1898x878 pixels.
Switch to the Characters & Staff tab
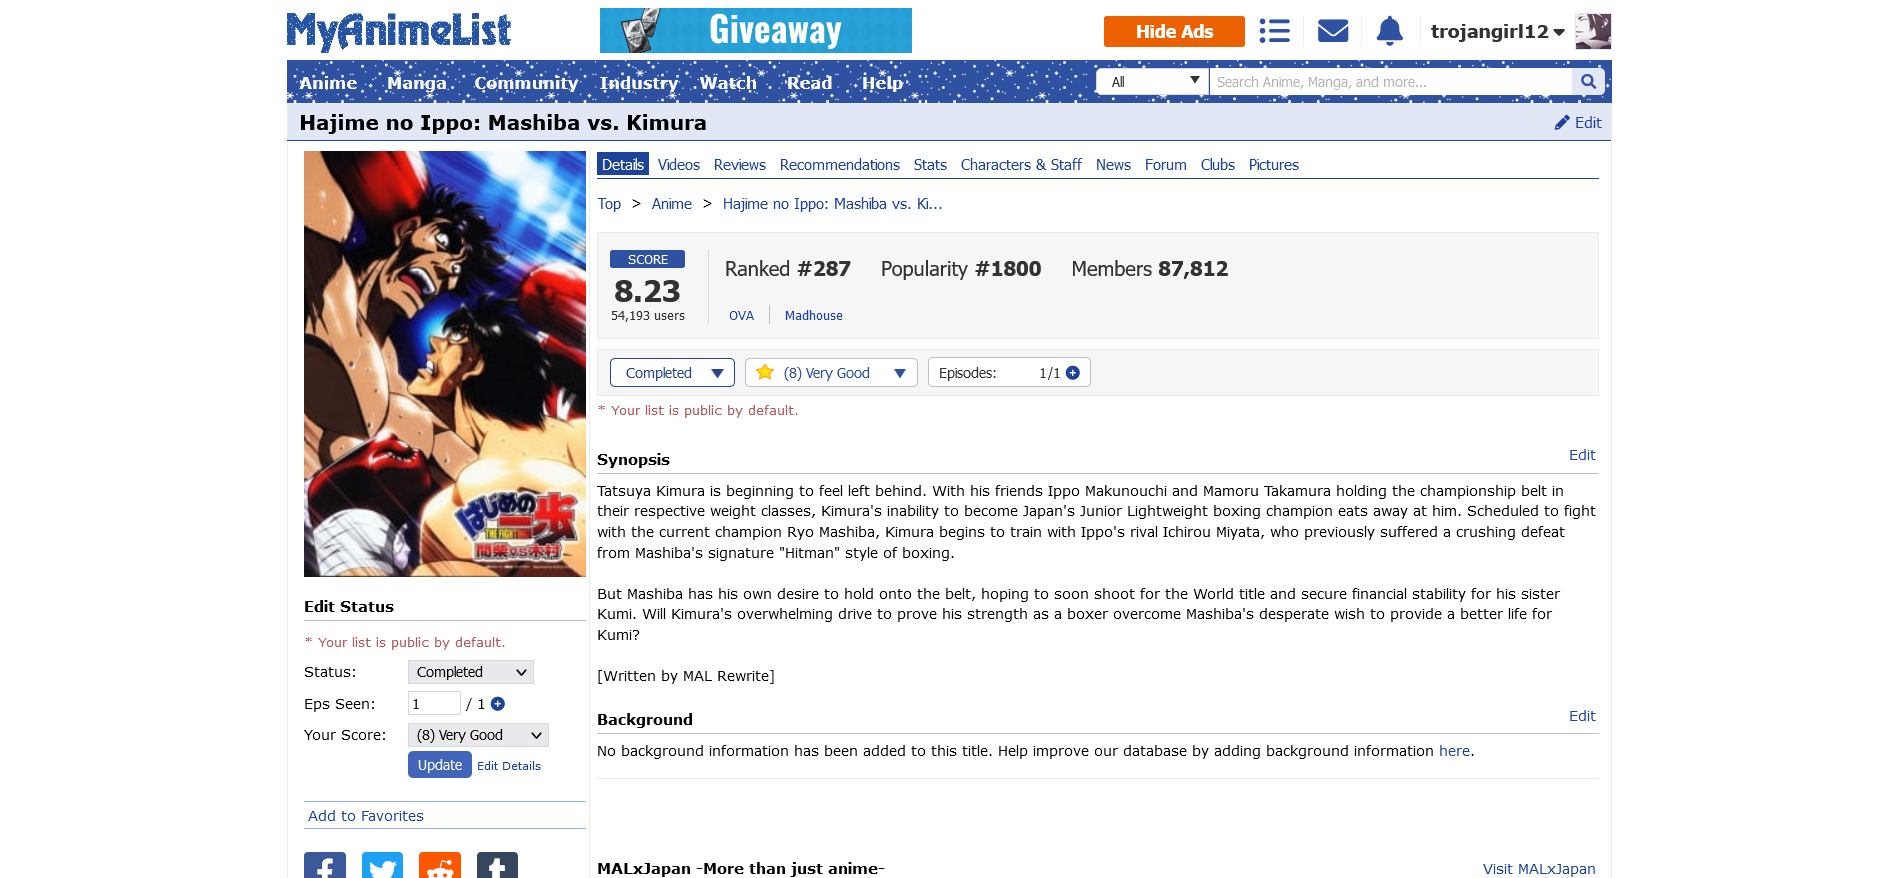[x=1021, y=165]
